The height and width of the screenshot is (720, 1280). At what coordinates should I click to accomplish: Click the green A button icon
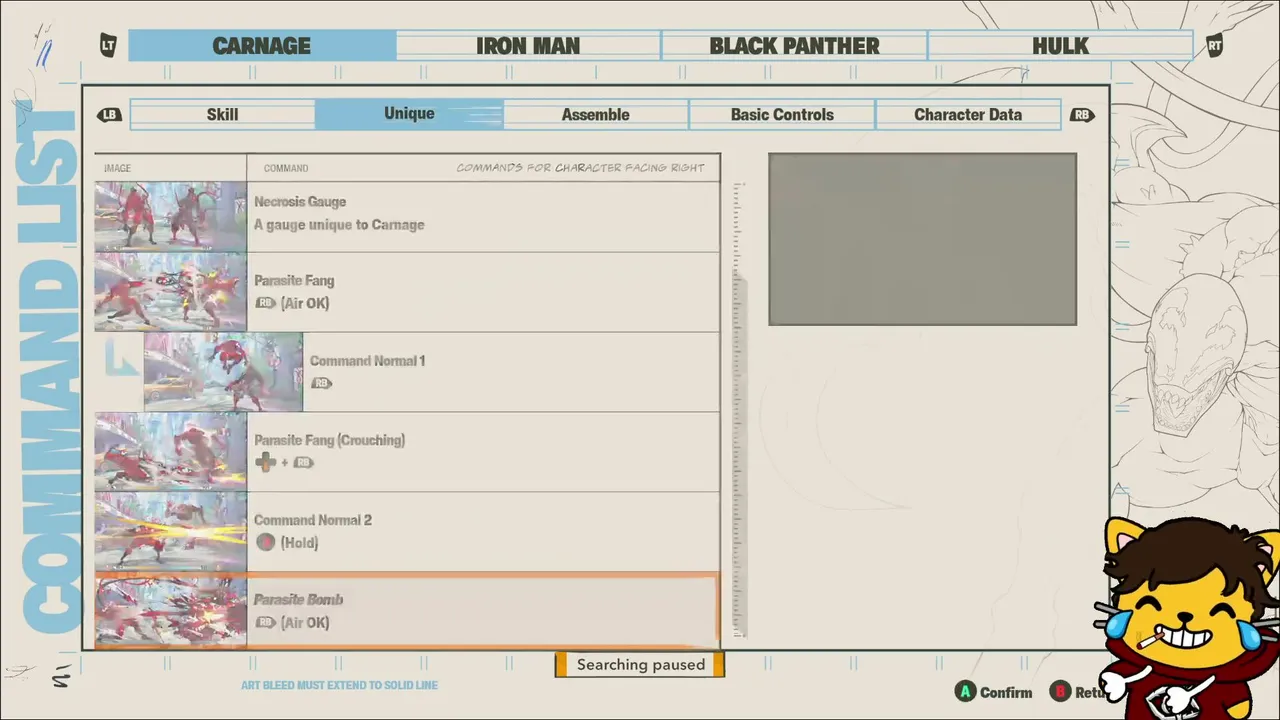[965, 692]
